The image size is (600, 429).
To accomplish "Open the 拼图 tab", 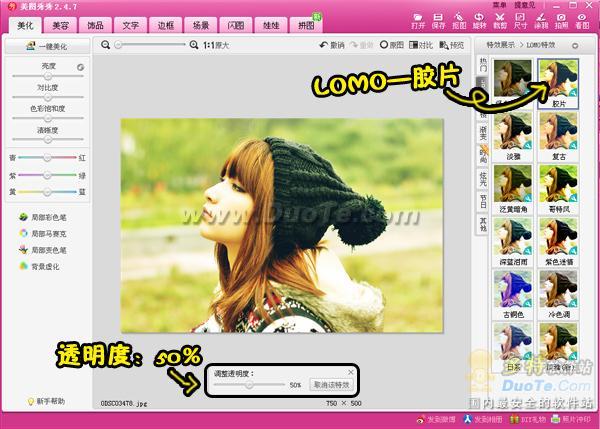I will pyautogui.click(x=306, y=25).
